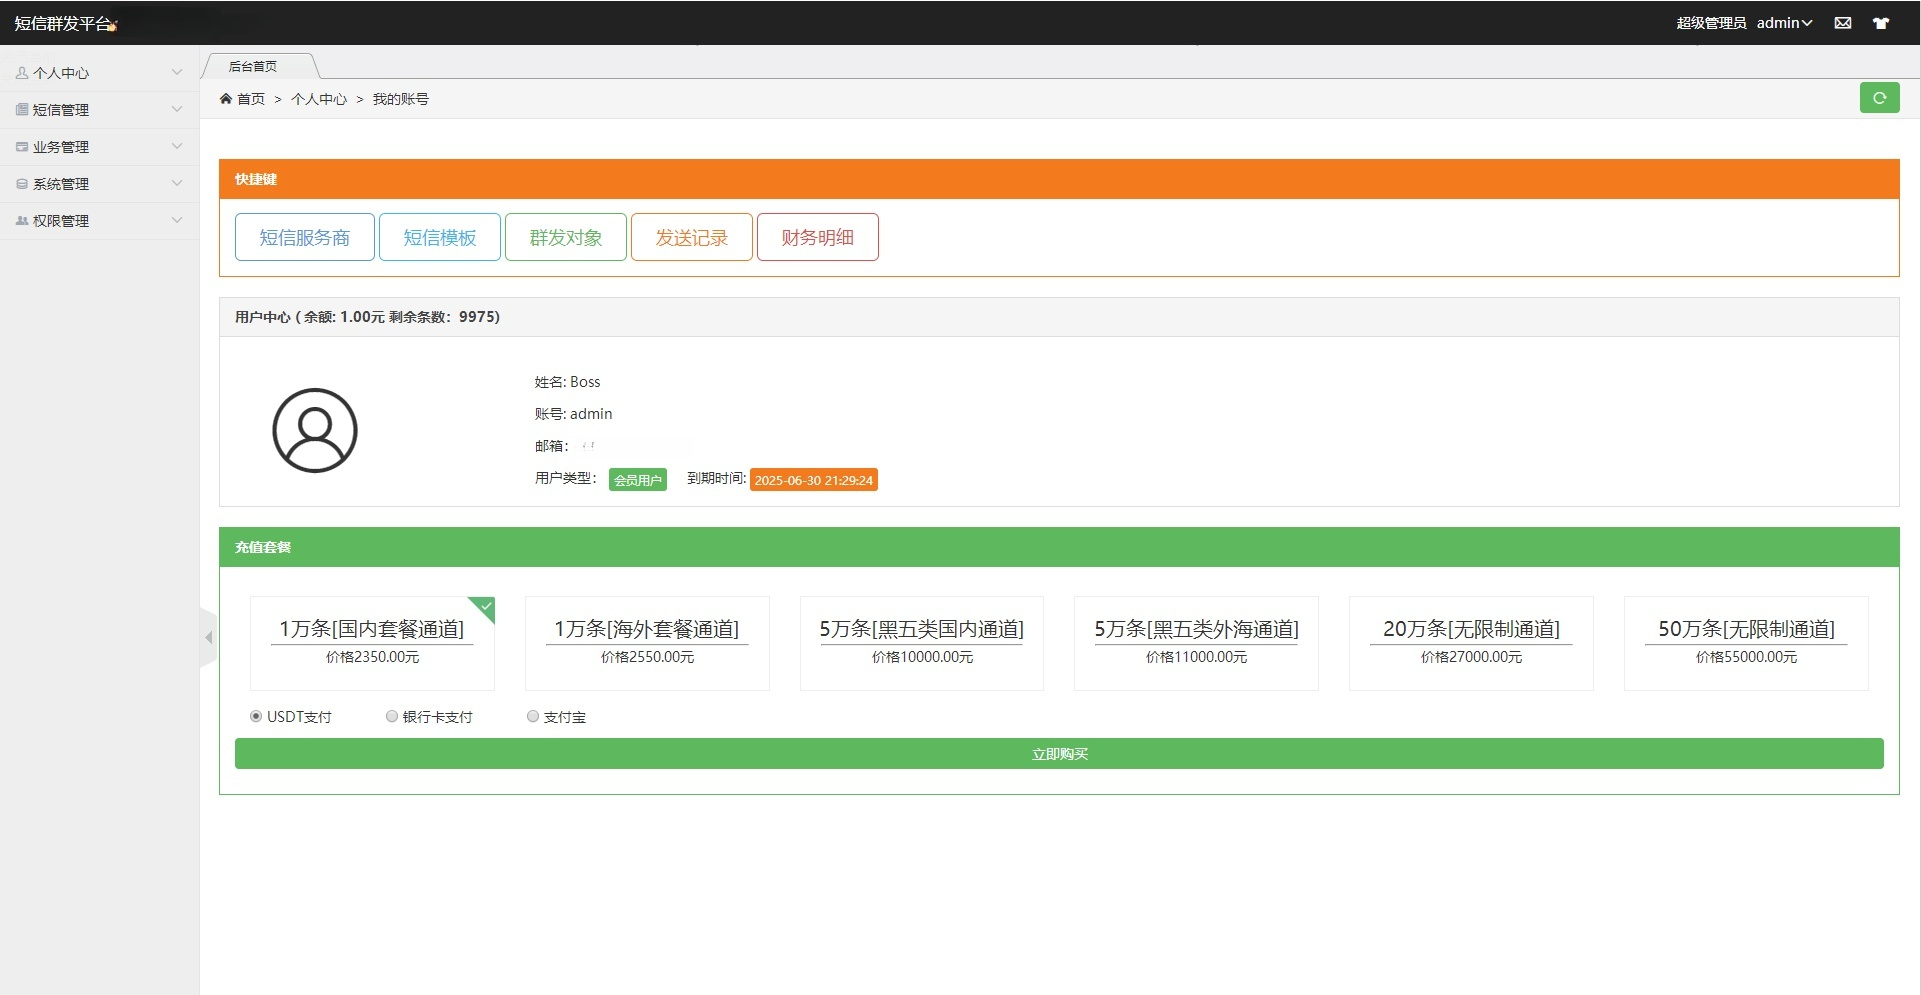The height and width of the screenshot is (995, 1921).
Task: Open 财务明细 quick link
Action: click(817, 237)
